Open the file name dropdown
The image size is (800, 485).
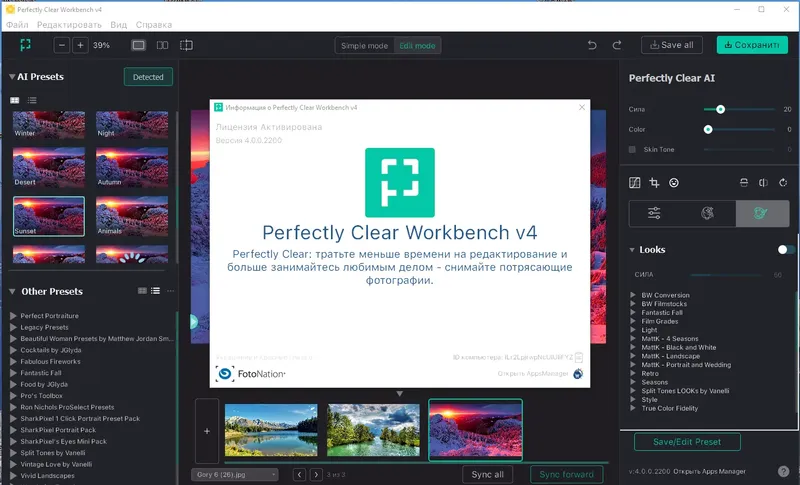pos(235,475)
